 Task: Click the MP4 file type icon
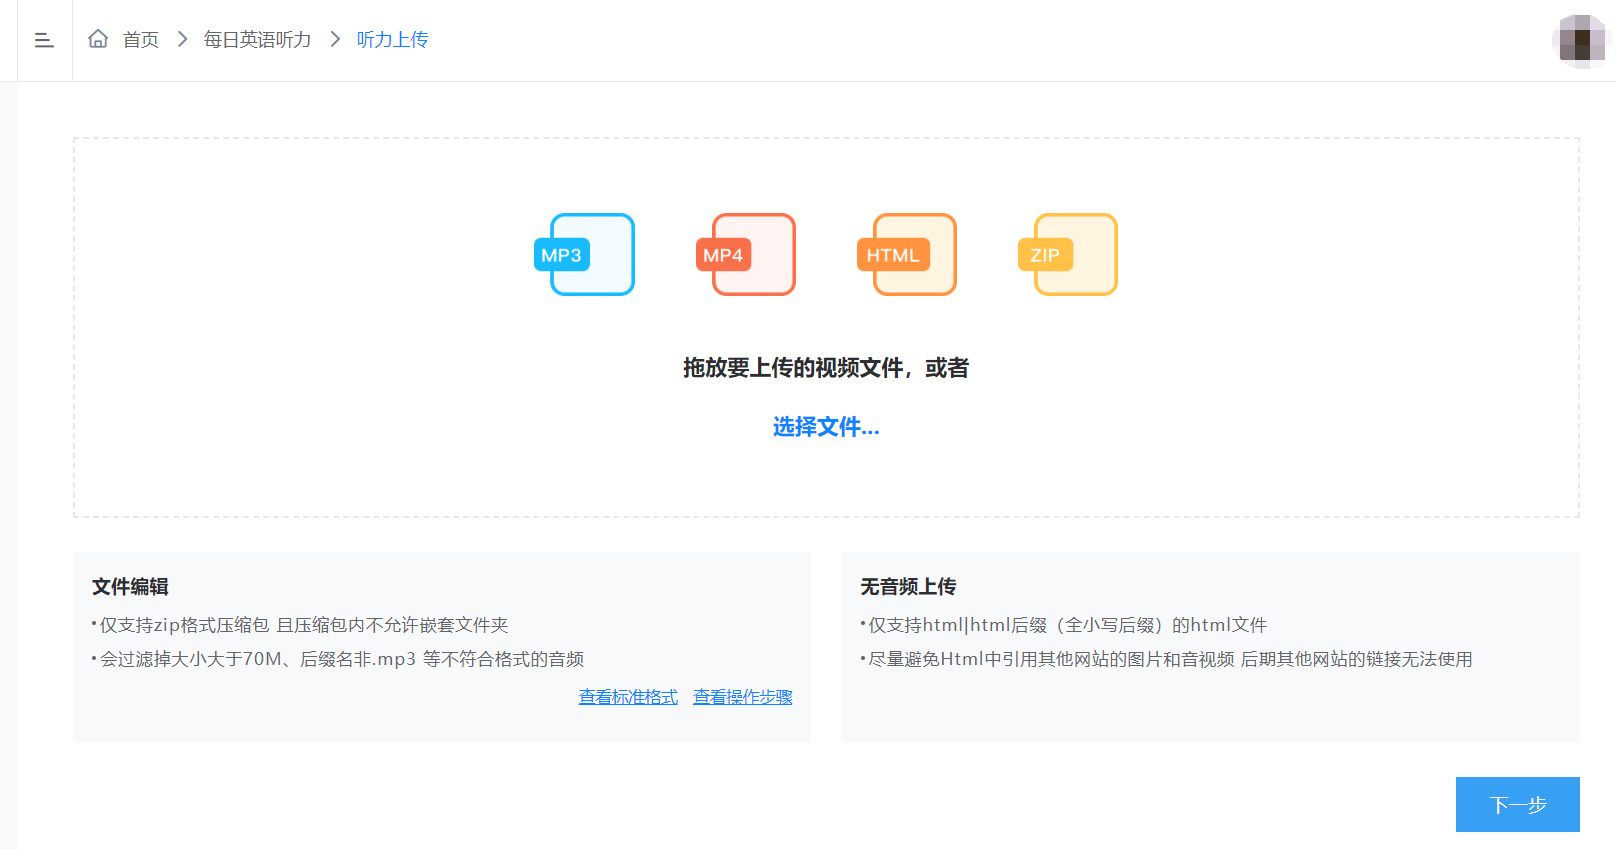[x=747, y=255]
